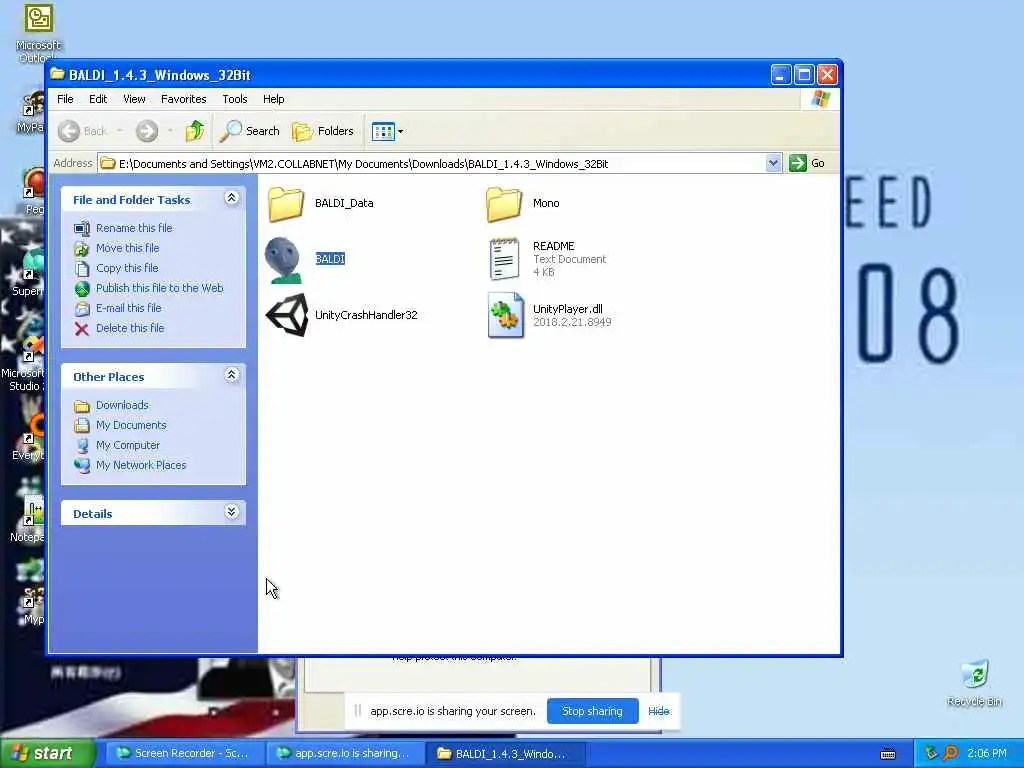Expand the Details panel

[x=231, y=512]
